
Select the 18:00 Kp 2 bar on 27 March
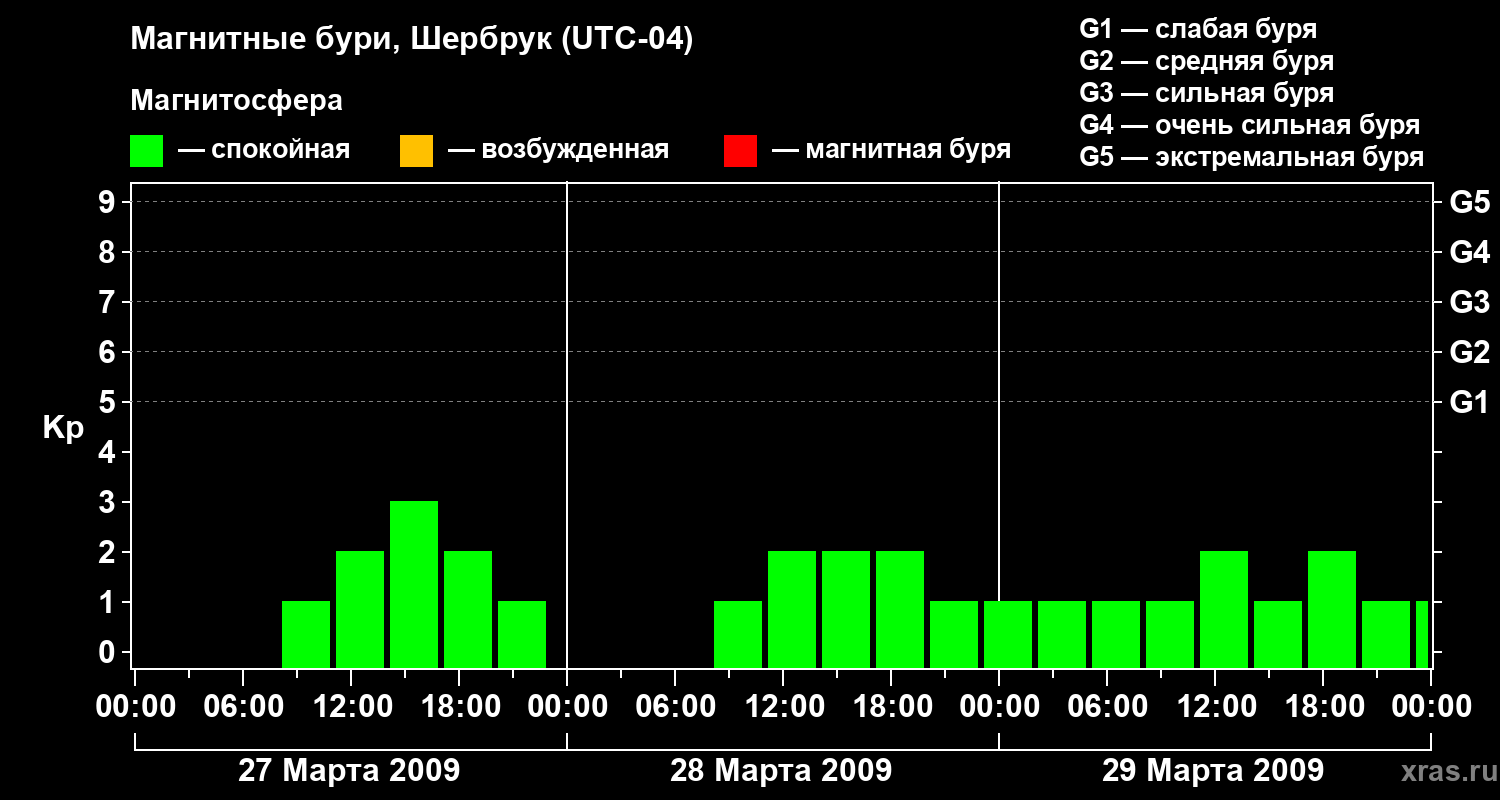tap(468, 609)
